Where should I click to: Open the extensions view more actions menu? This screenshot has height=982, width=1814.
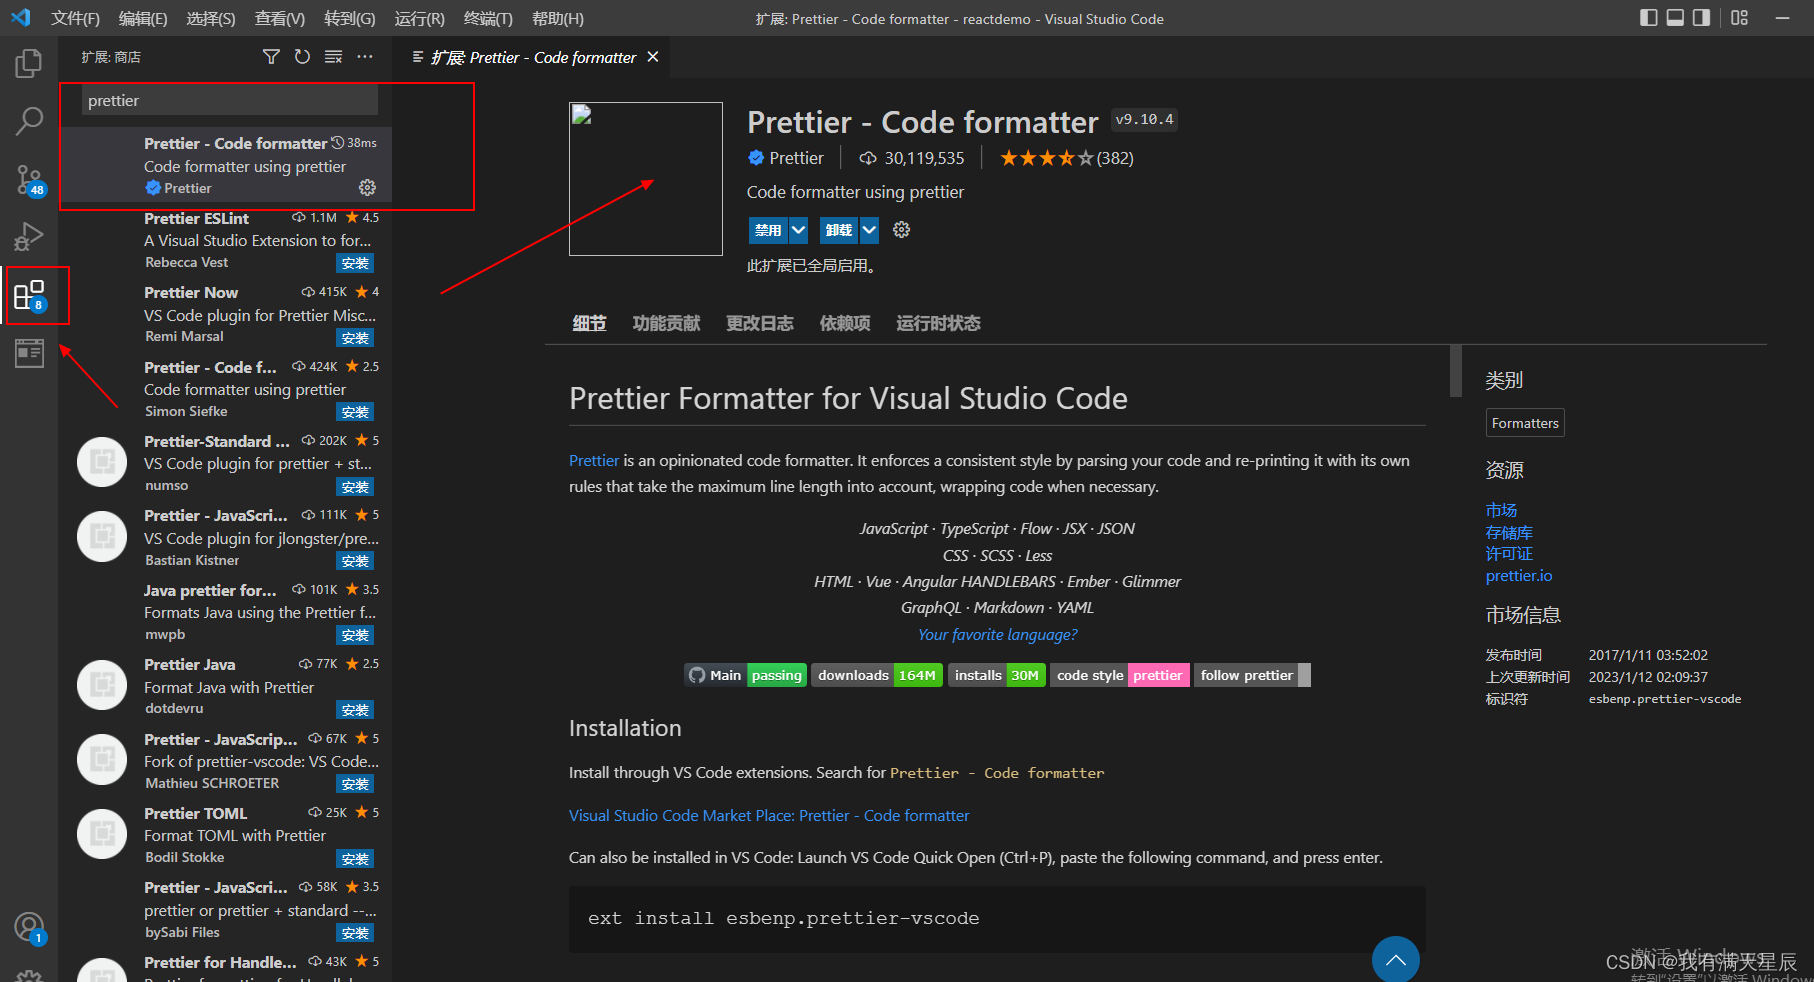365,57
